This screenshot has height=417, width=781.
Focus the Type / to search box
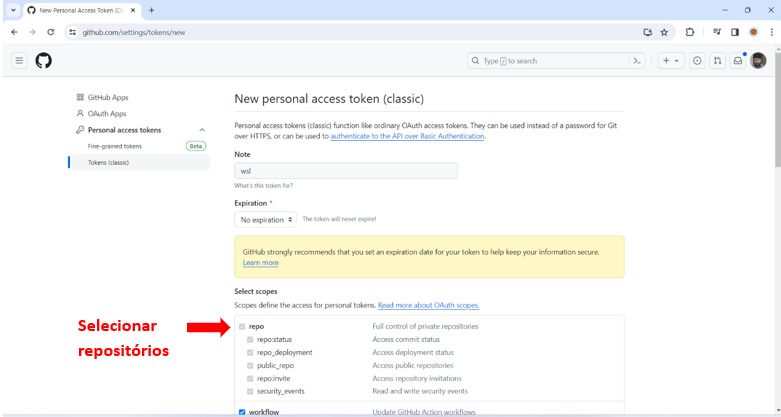click(556, 61)
